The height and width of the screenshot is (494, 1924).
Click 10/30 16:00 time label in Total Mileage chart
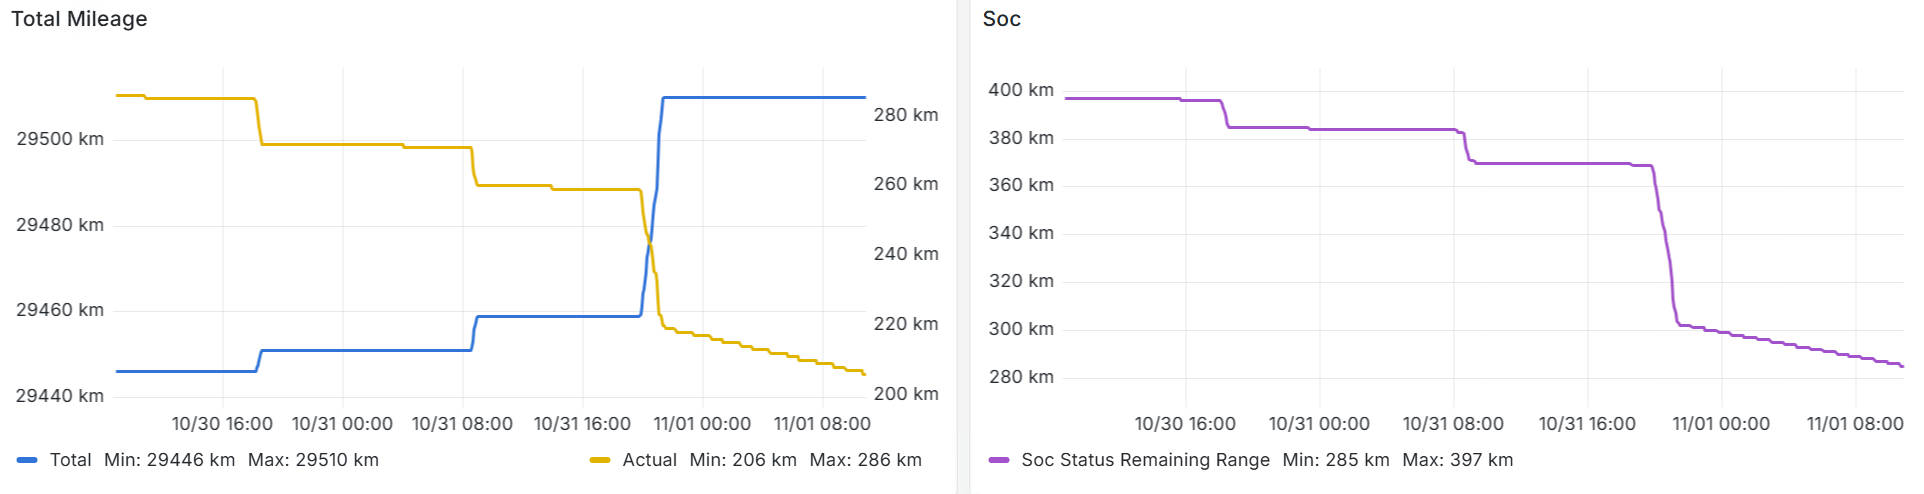click(x=222, y=424)
